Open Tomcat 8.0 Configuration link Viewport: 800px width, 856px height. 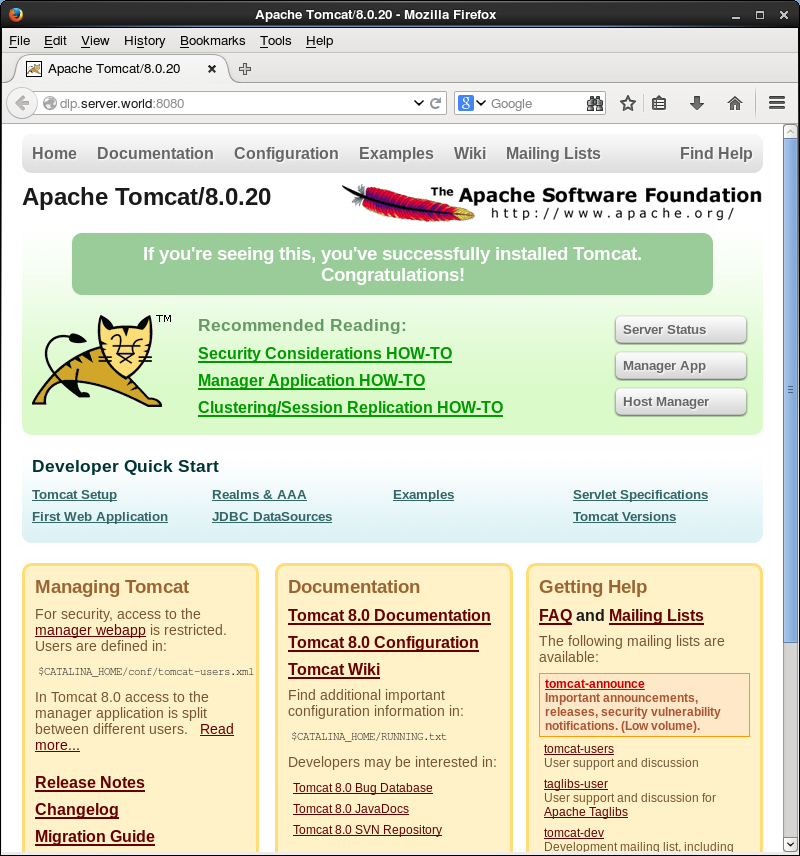pyautogui.click(x=383, y=643)
